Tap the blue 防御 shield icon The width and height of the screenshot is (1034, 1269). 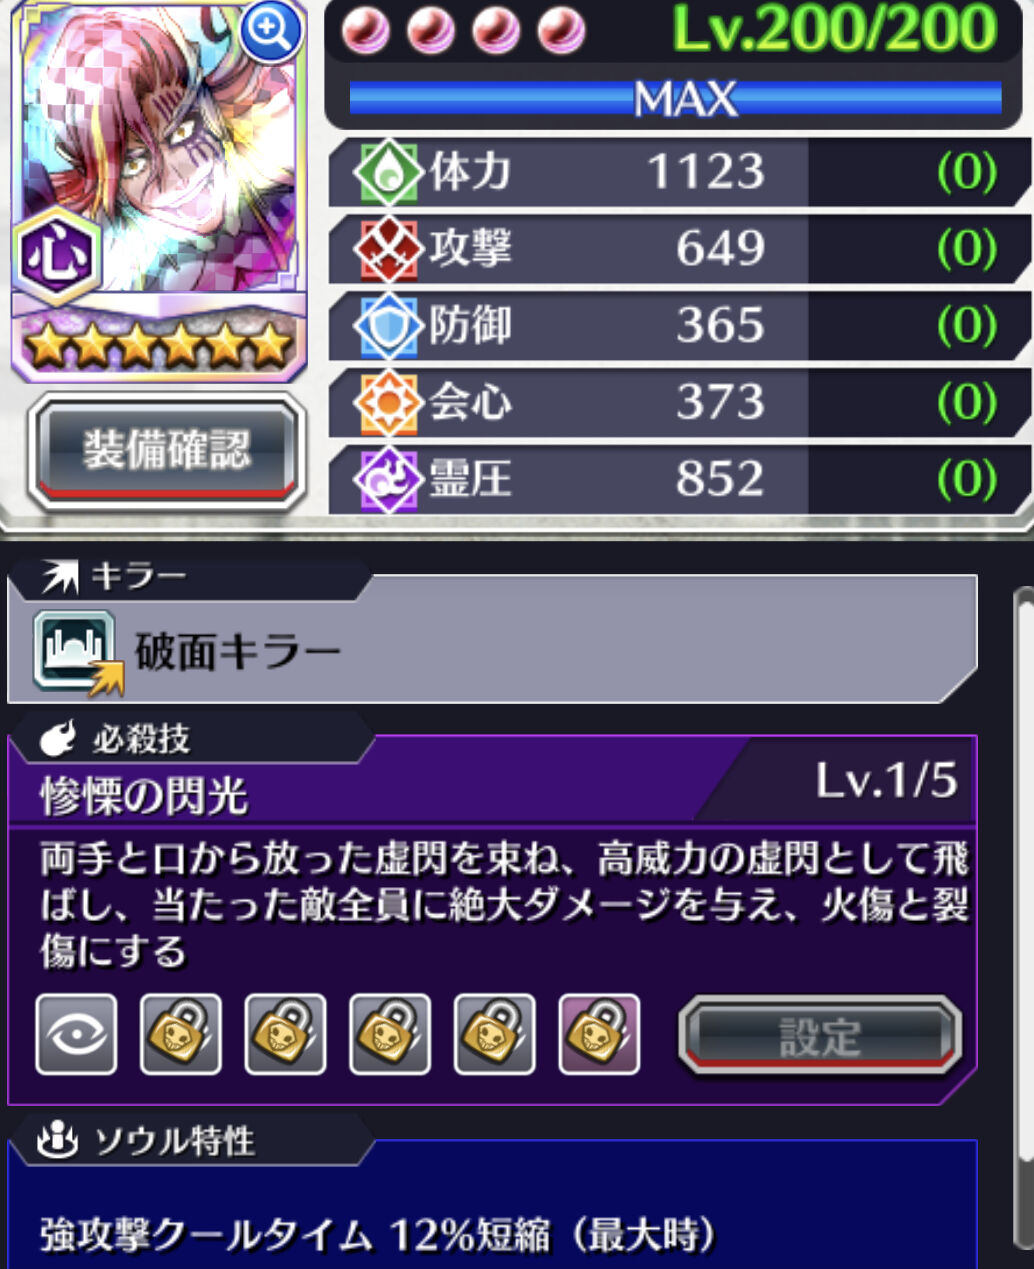tap(389, 325)
